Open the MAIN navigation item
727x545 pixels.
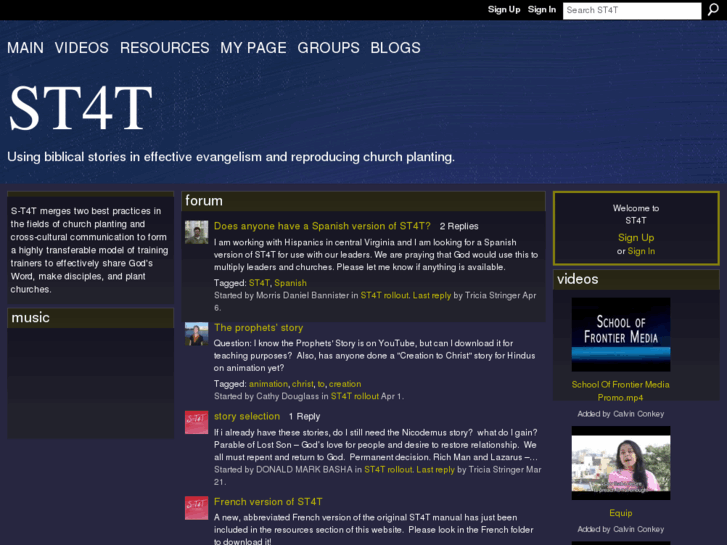pyautogui.click(x=26, y=48)
